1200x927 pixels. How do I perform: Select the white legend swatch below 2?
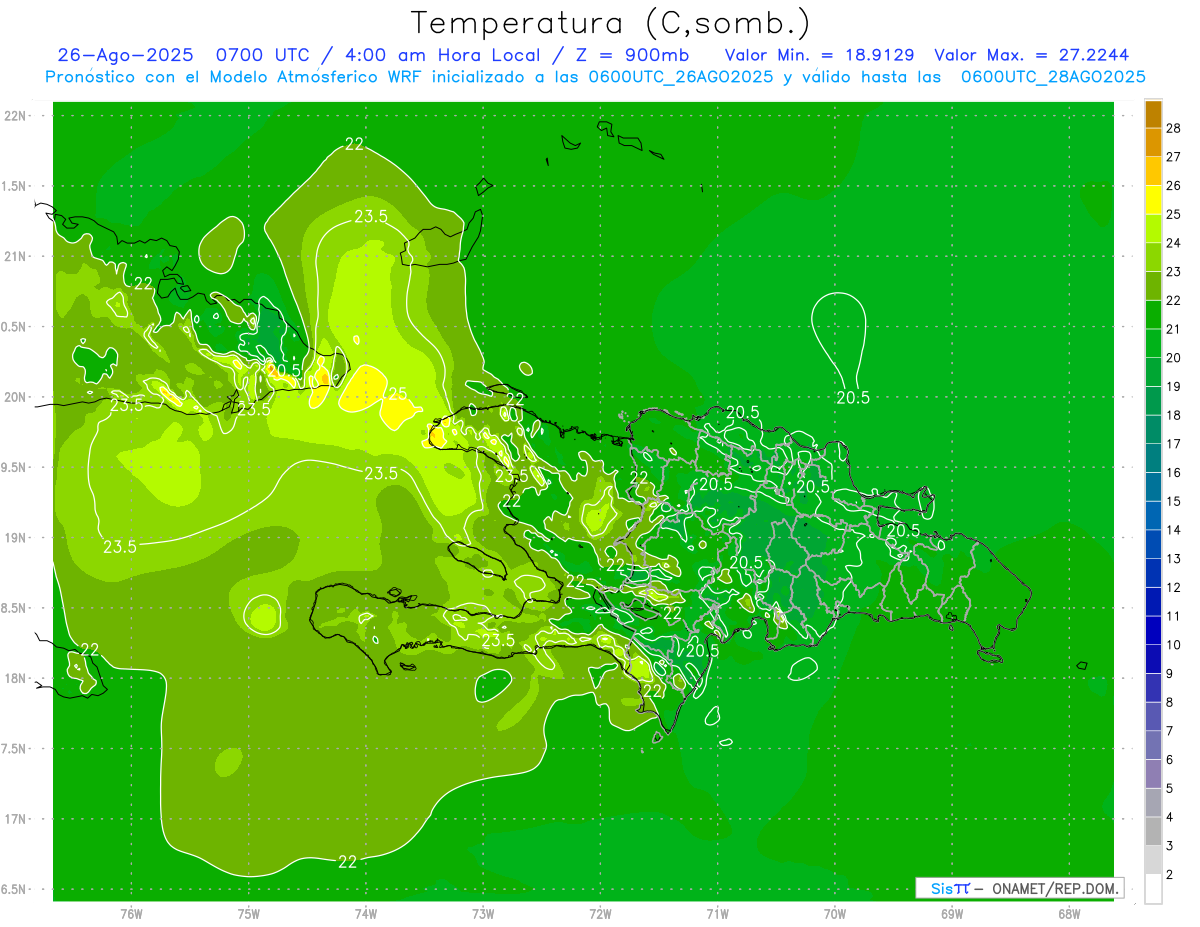(1153, 889)
